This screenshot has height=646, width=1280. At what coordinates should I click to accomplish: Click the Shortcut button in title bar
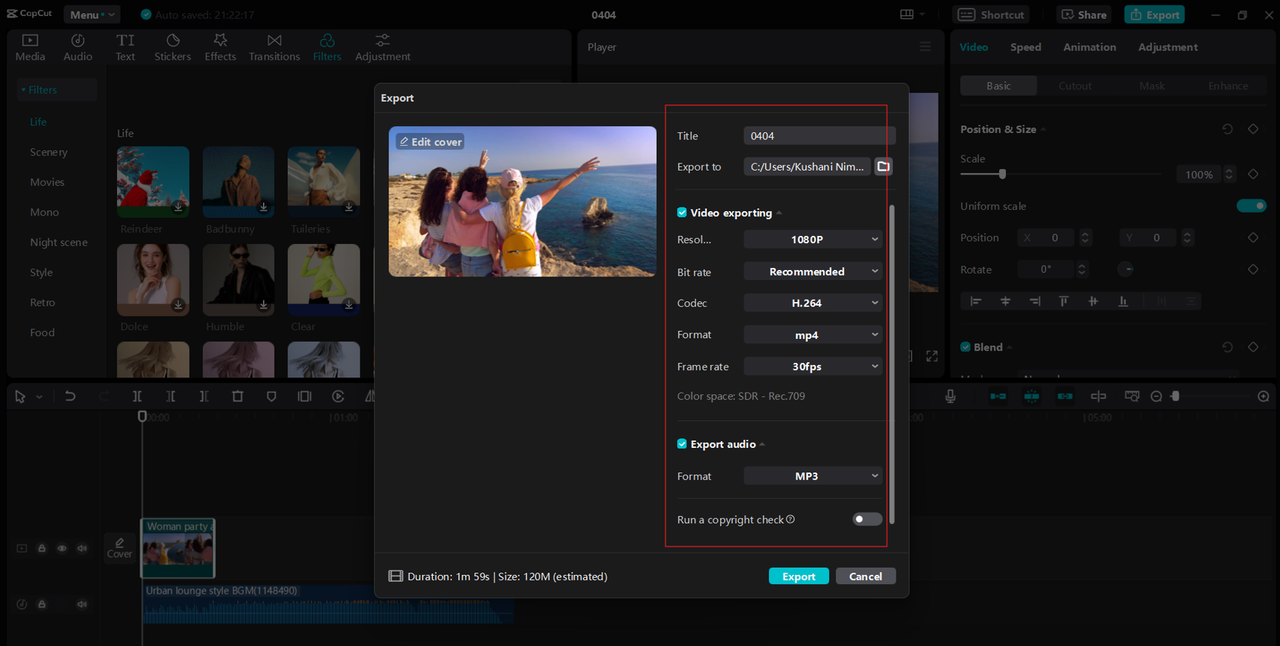click(991, 15)
